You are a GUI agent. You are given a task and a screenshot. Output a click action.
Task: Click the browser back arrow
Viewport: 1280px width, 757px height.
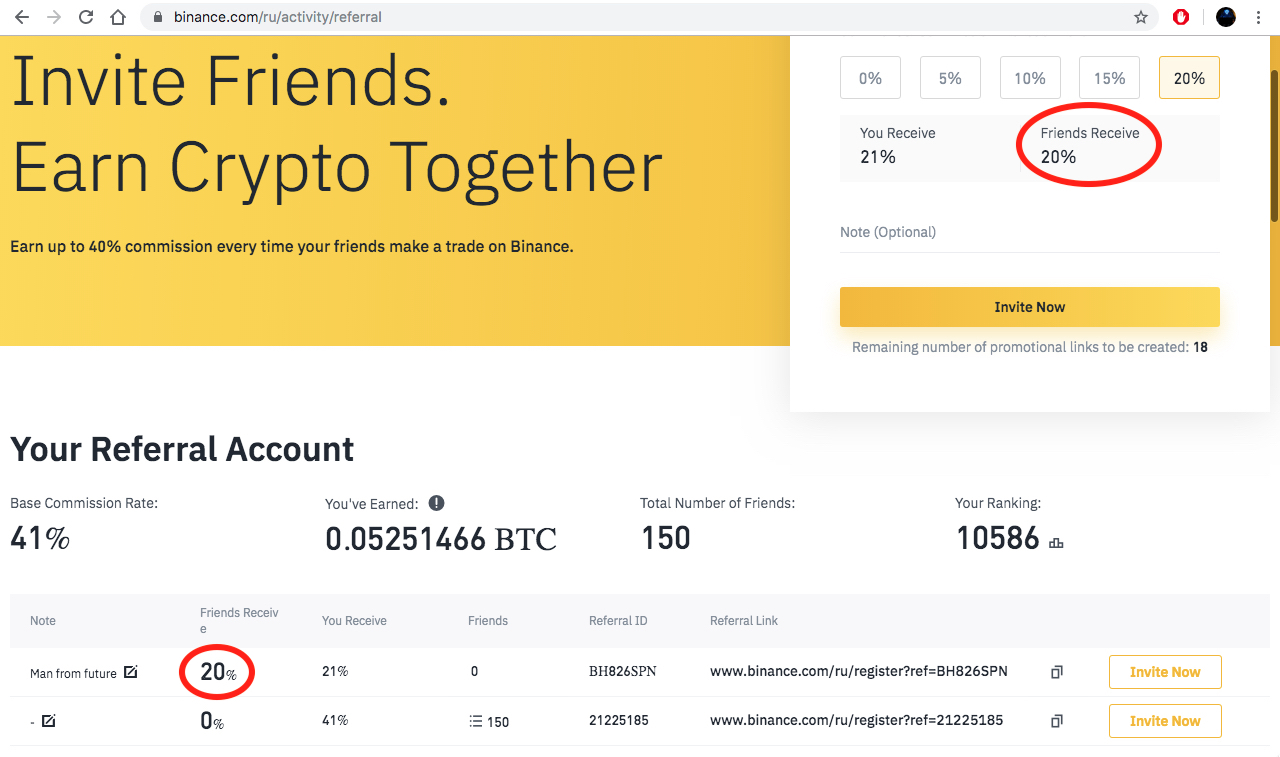click(x=22, y=17)
